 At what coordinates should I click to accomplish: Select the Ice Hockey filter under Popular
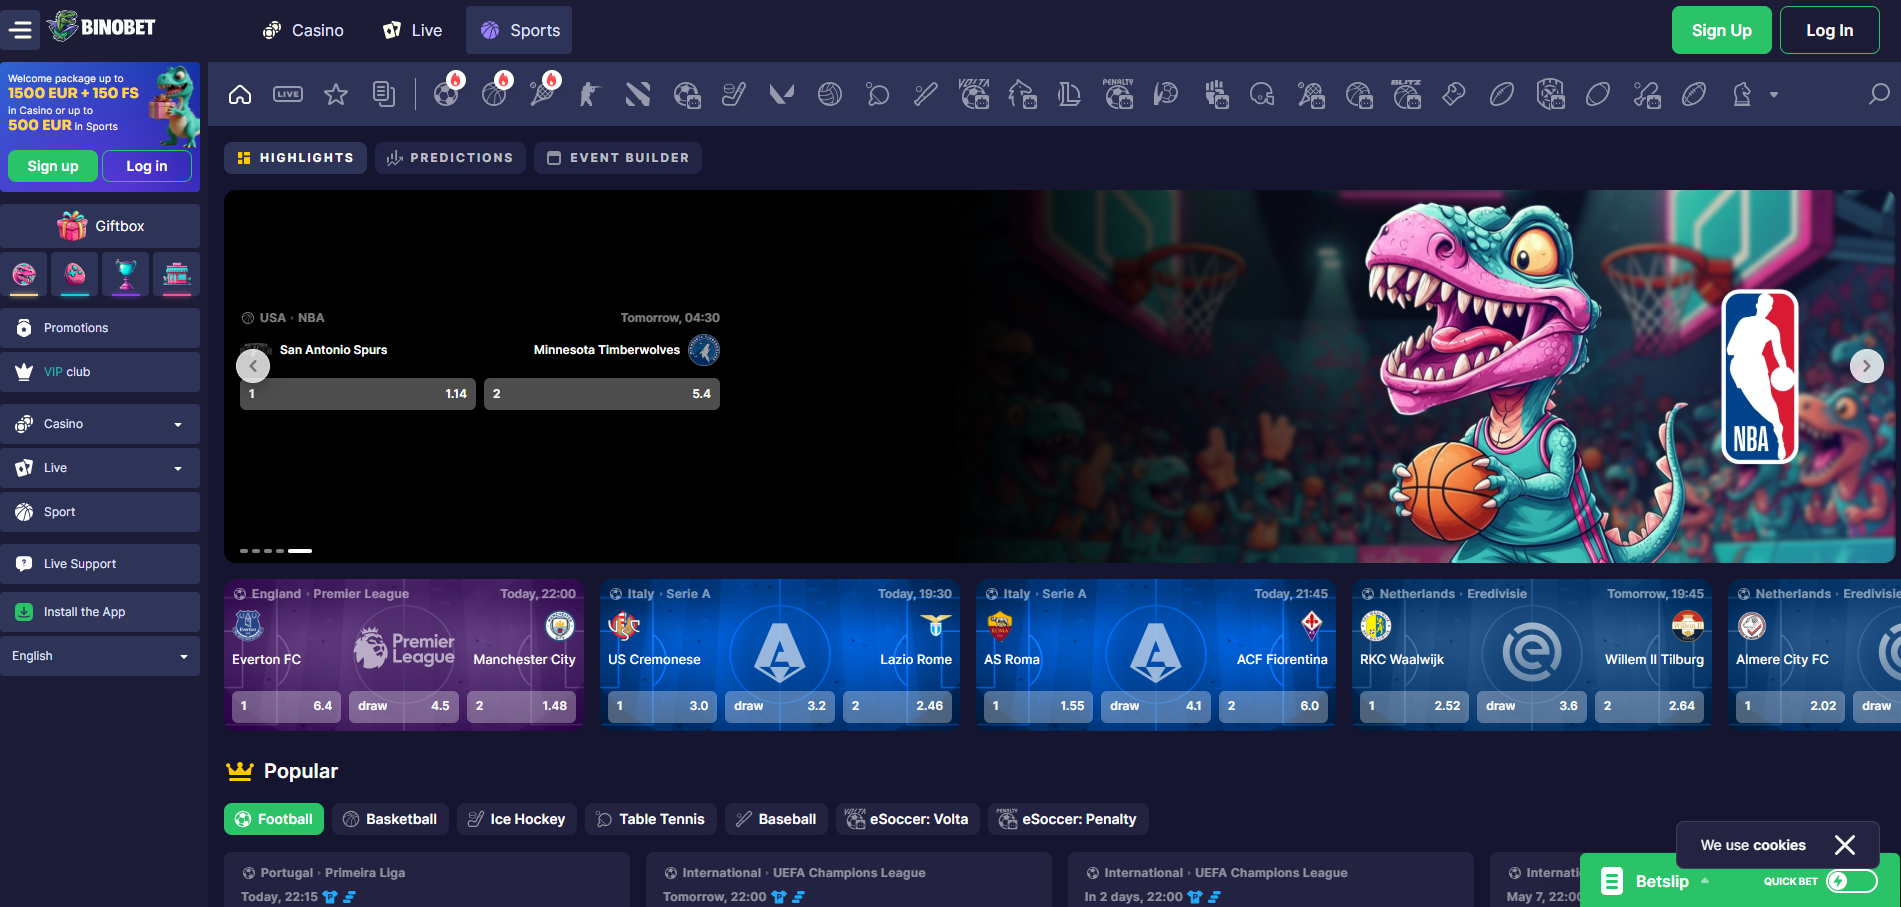[x=517, y=819]
